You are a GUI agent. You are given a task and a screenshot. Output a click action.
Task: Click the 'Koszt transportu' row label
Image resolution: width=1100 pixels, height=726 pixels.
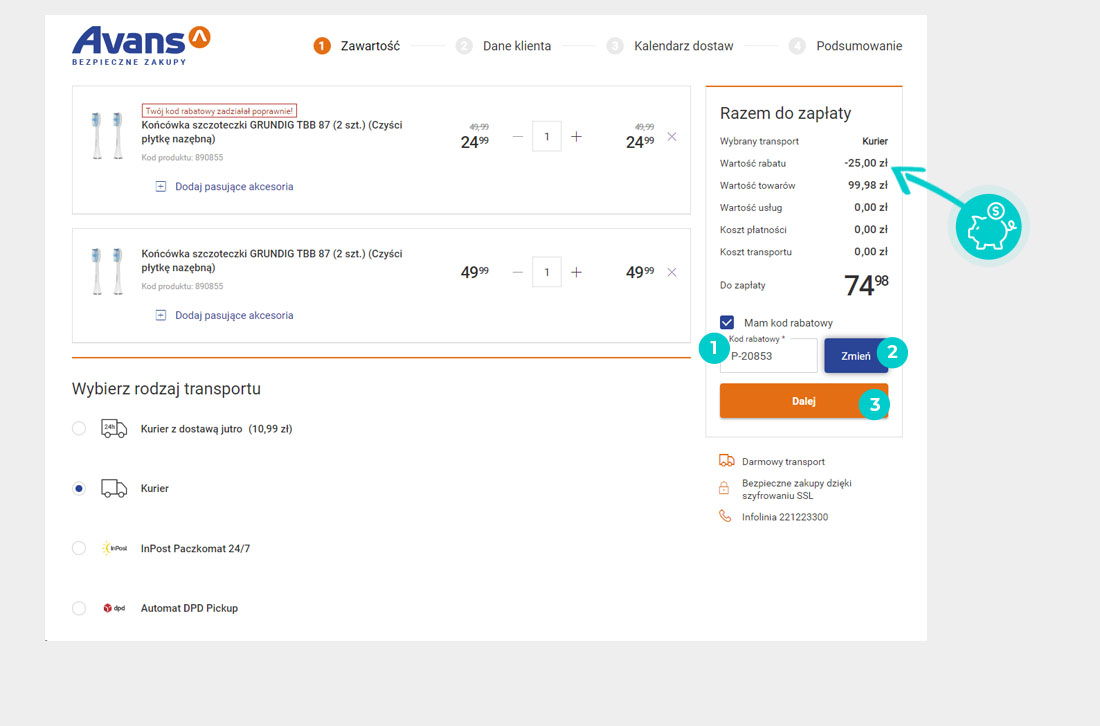[756, 252]
